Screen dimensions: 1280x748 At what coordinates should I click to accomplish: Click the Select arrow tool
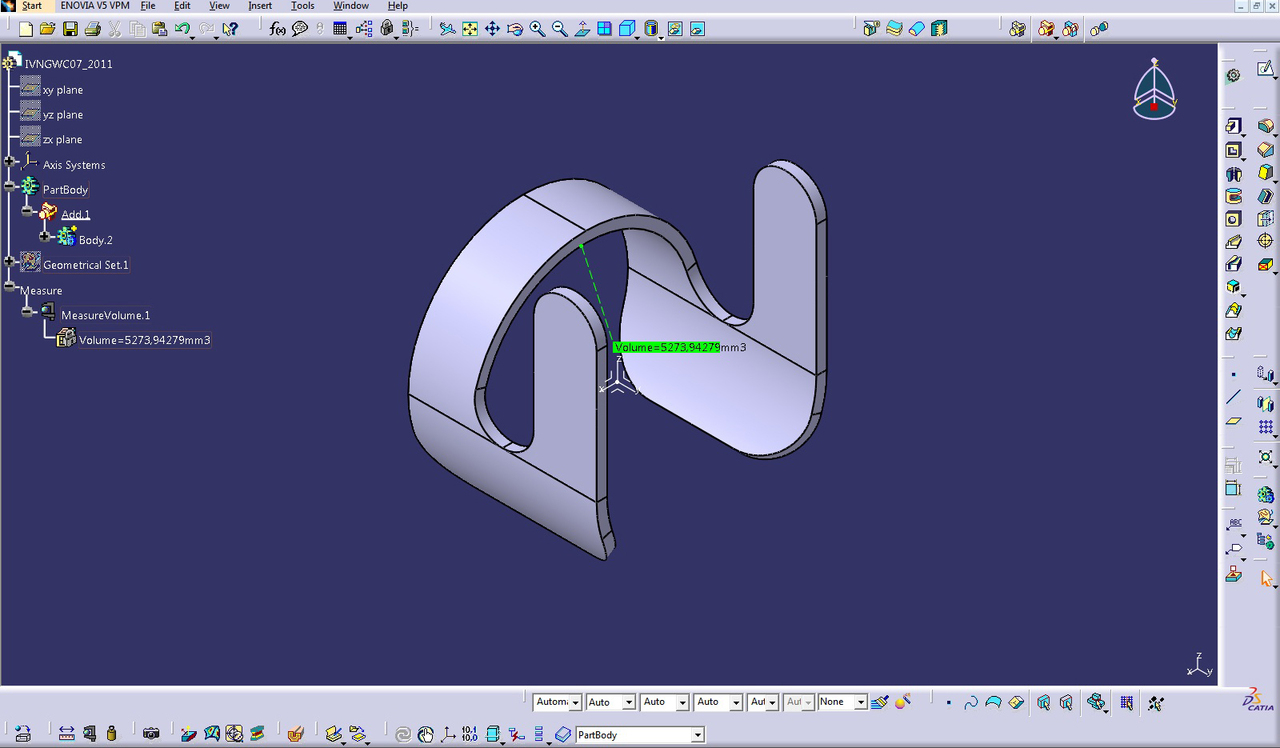coord(1266,578)
